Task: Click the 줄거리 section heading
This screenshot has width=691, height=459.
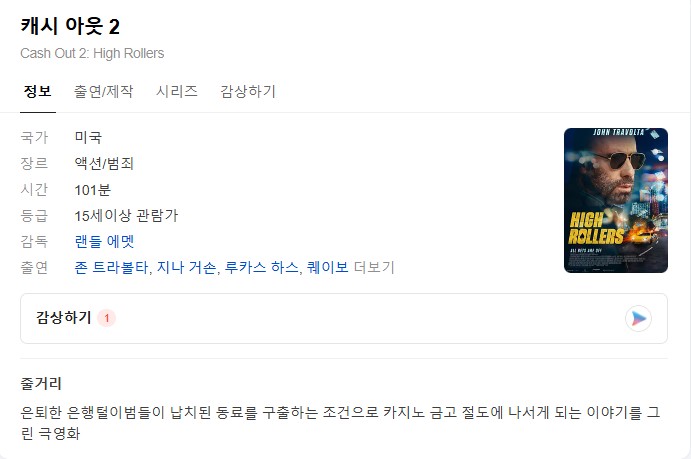Action: (x=41, y=383)
